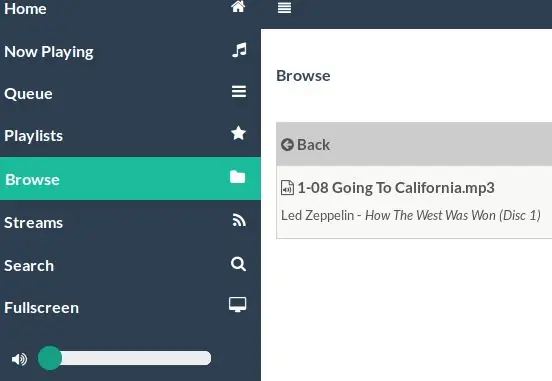Click the Search magnifier icon
The width and height of the screenshot is (552, 381).
[x=238, y=264]
